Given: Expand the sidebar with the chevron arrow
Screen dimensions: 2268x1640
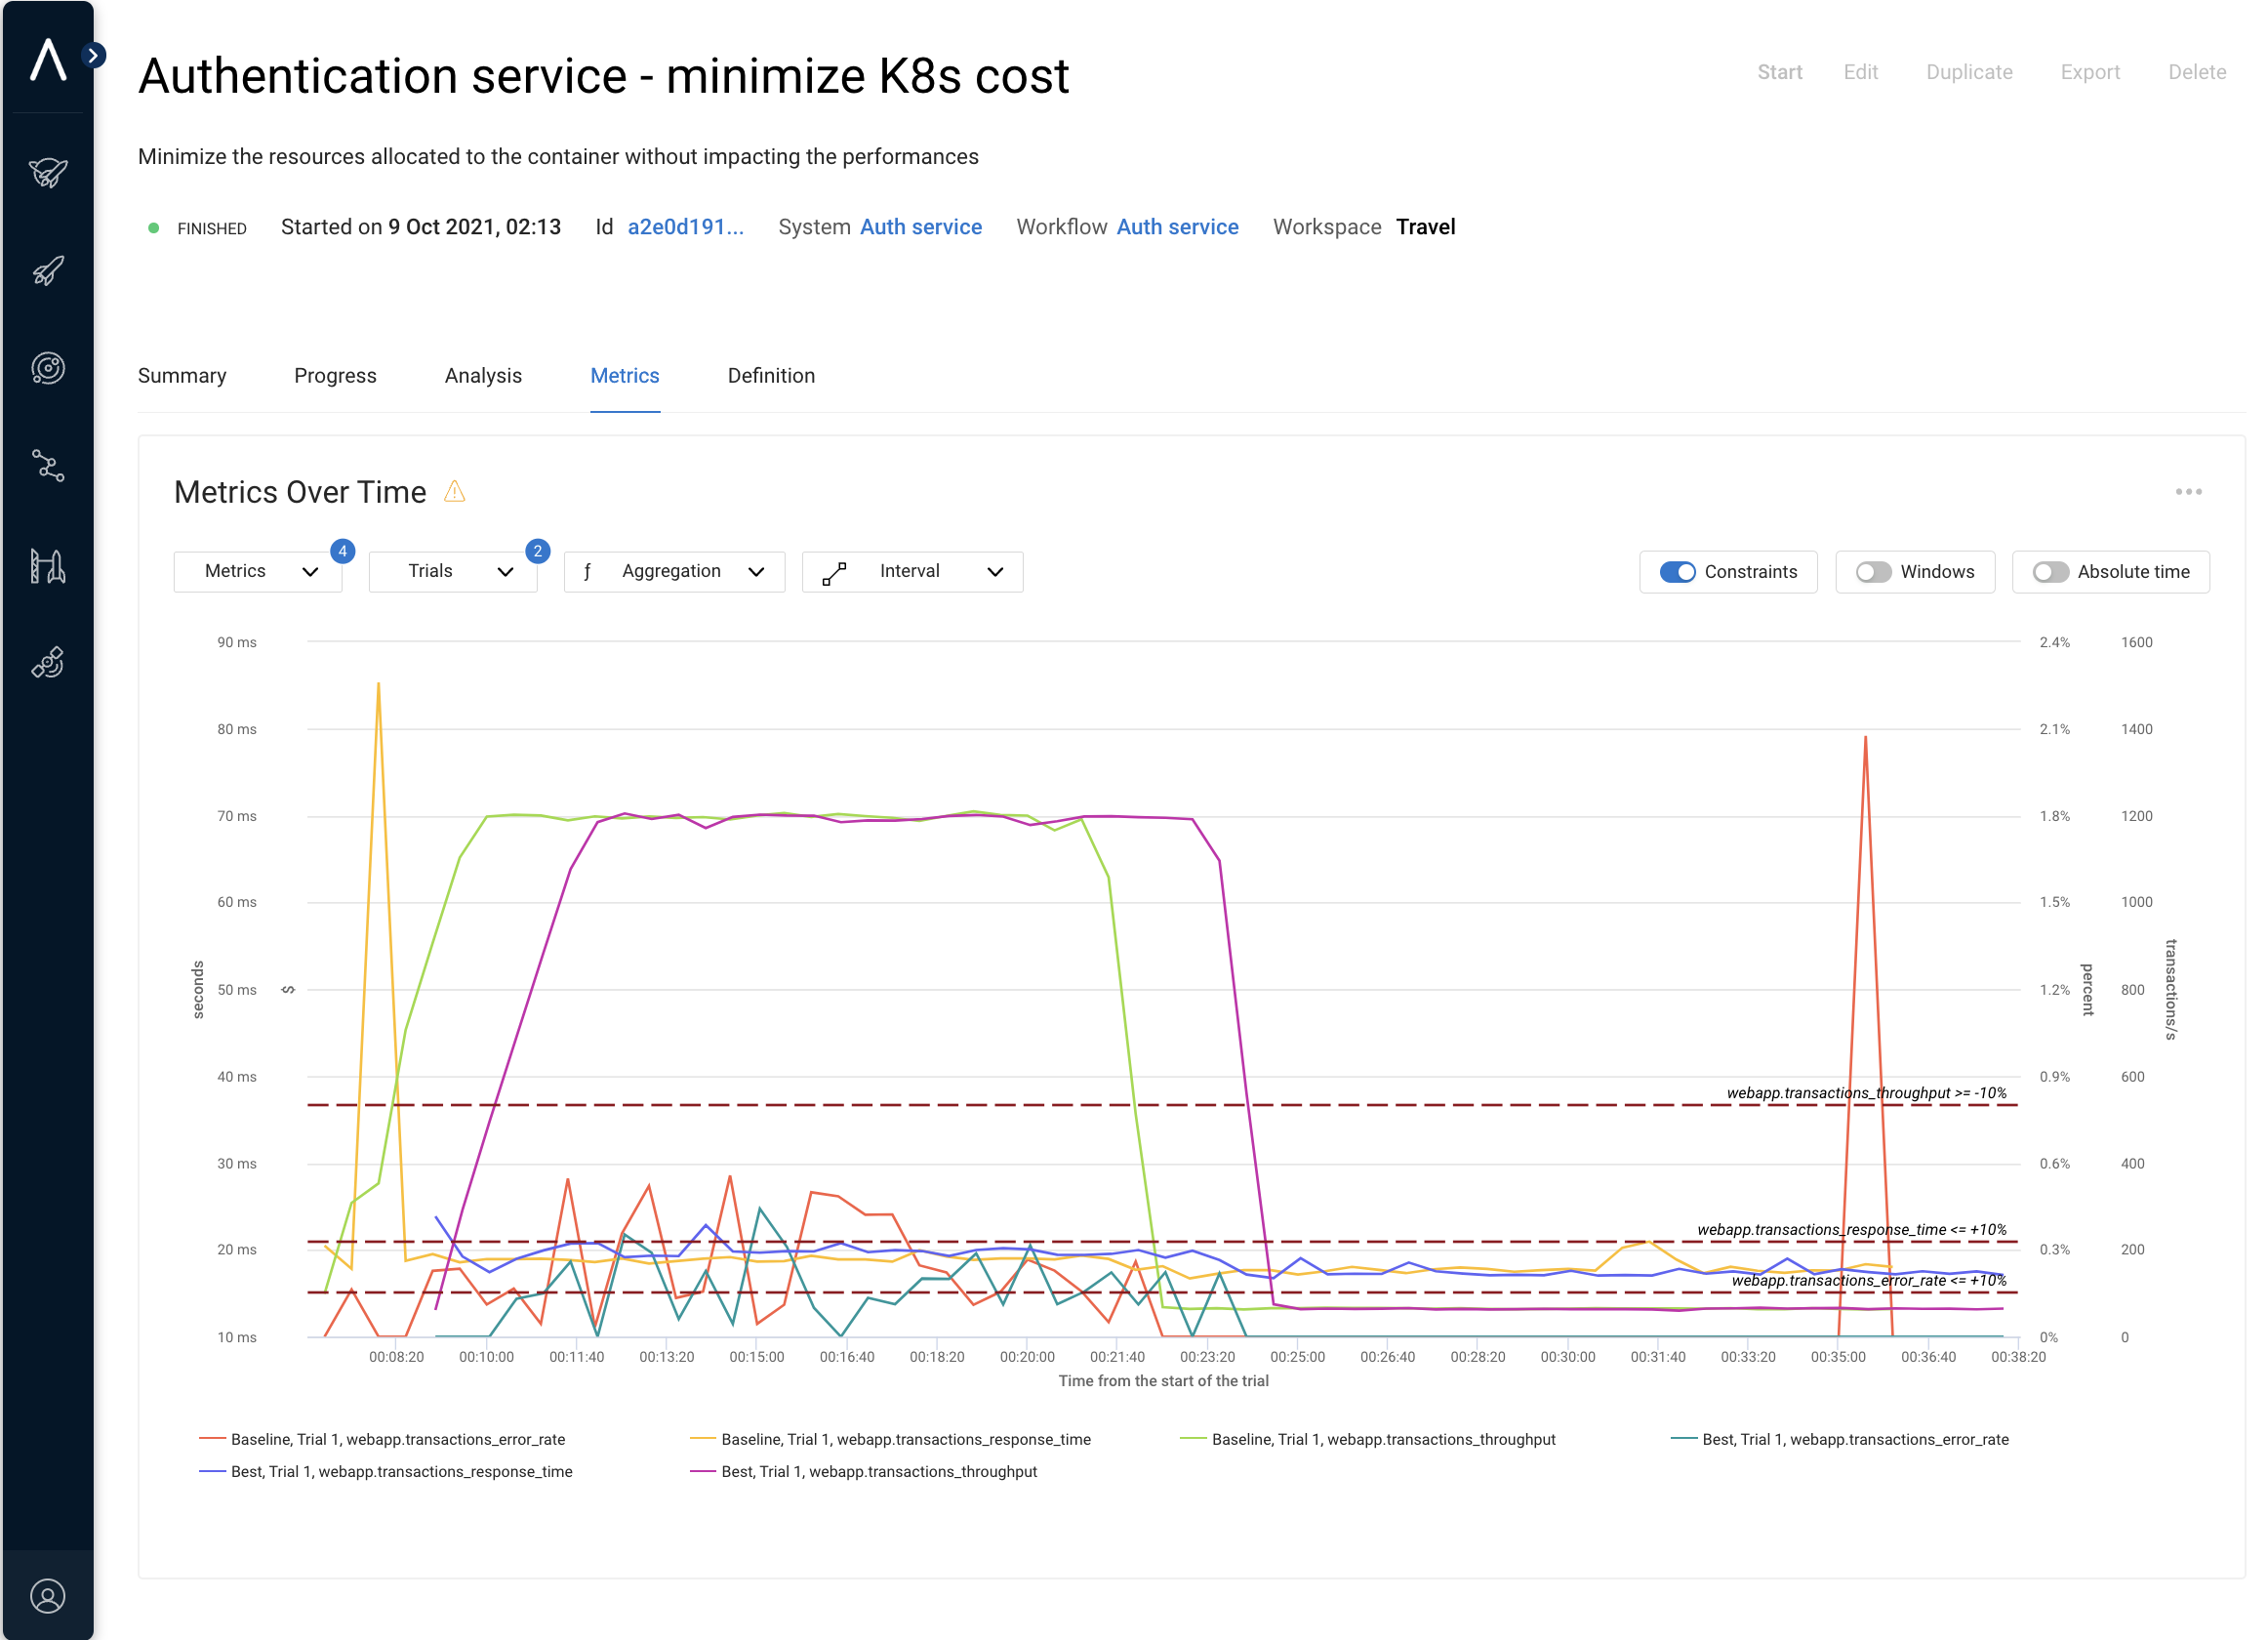Looking at the screenshot, I should point(93,55).
